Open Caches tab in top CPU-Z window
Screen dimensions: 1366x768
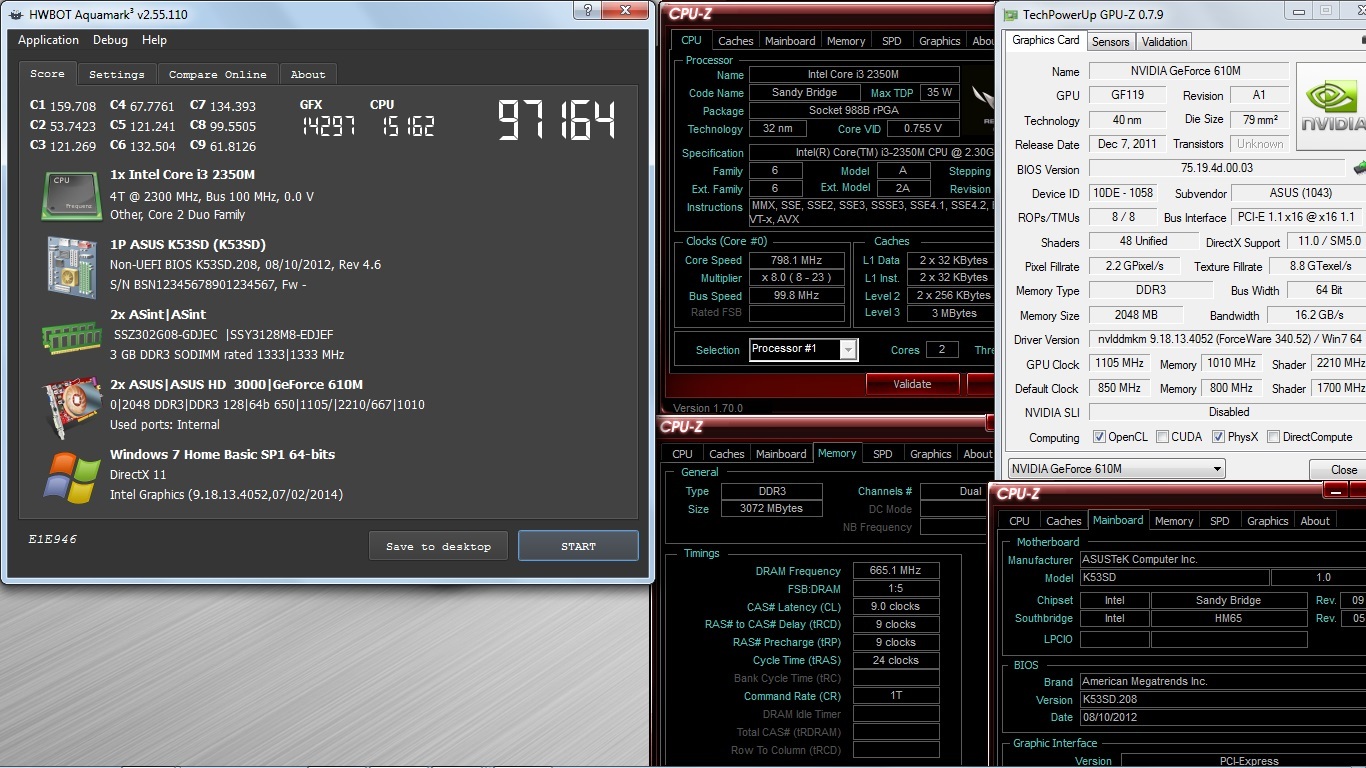point(735,41)
